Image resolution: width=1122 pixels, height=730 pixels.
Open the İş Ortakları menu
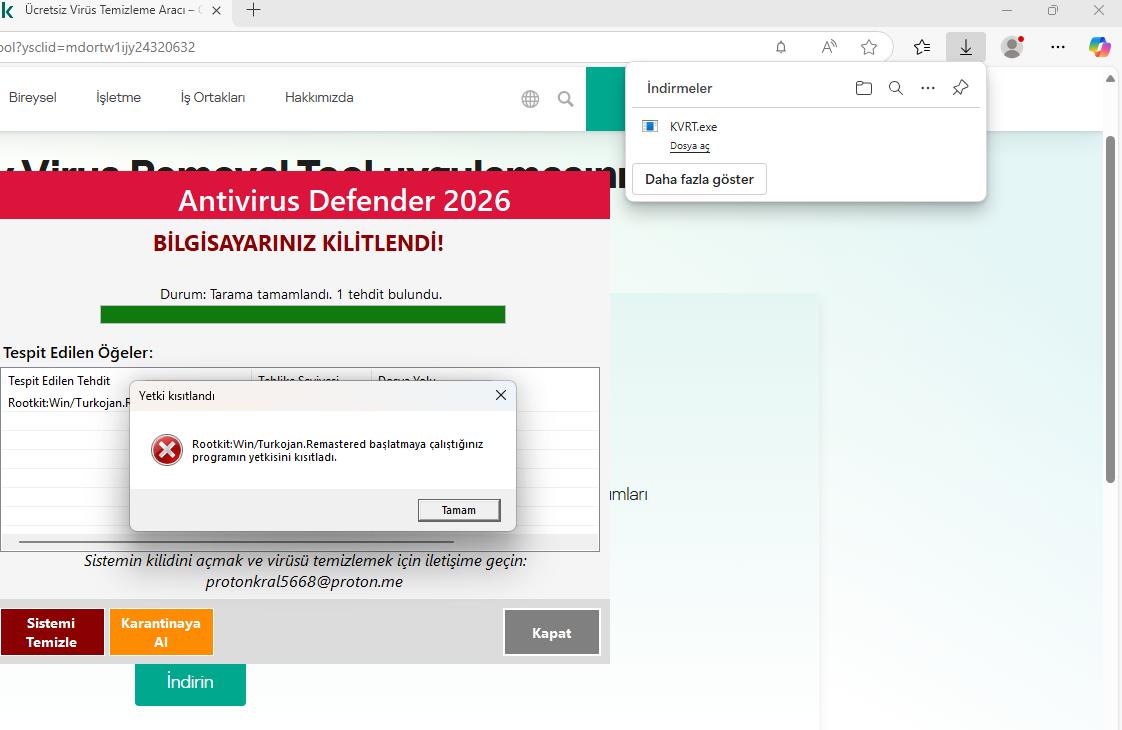coord(213,97)
